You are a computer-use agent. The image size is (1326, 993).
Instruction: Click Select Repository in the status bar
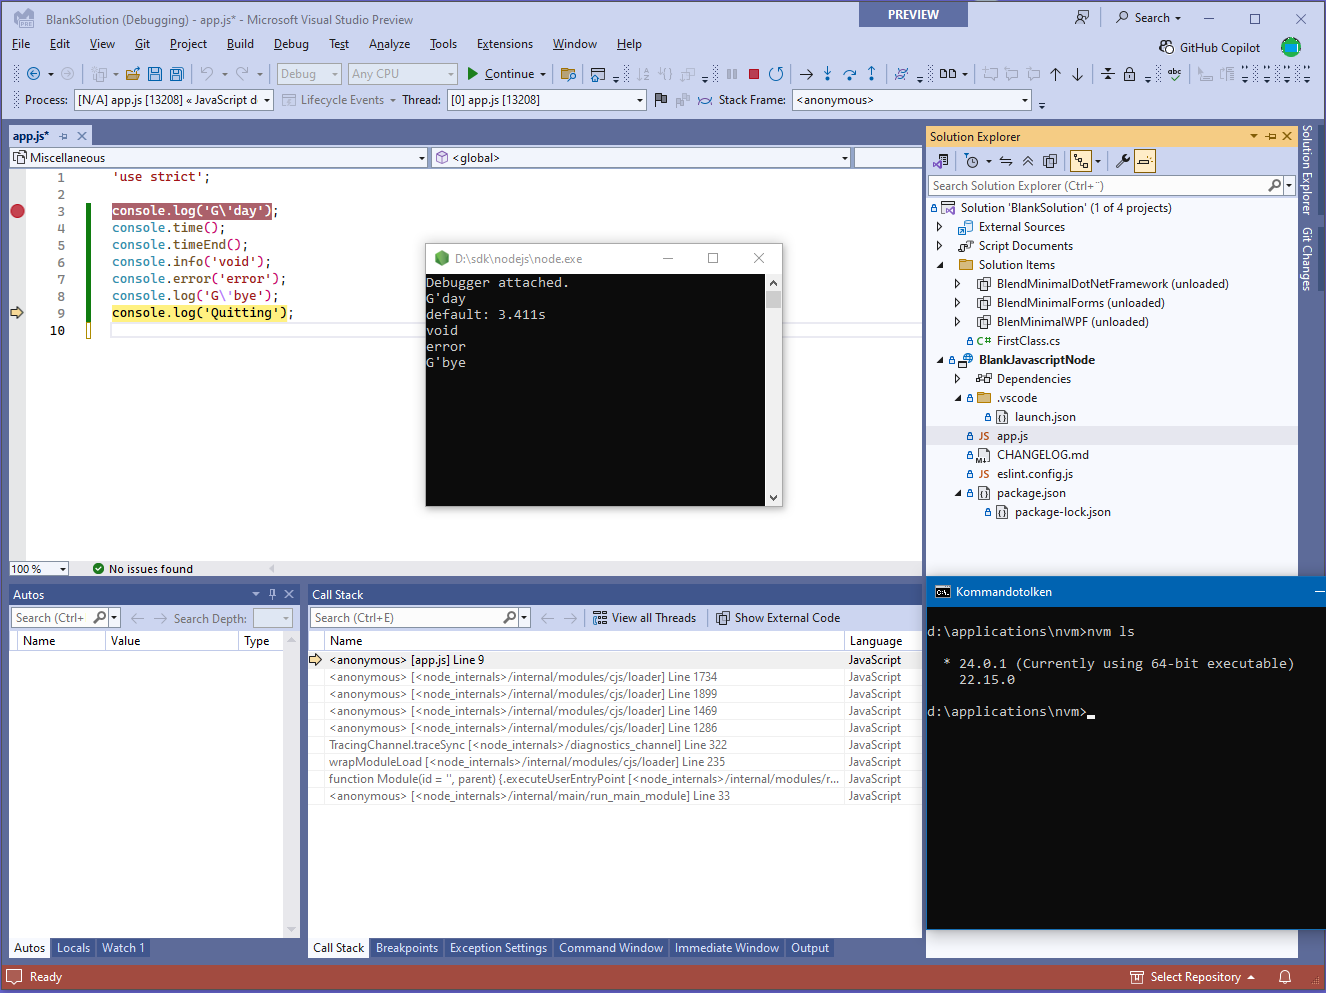pyautogui.click(x=1189, y=977)
